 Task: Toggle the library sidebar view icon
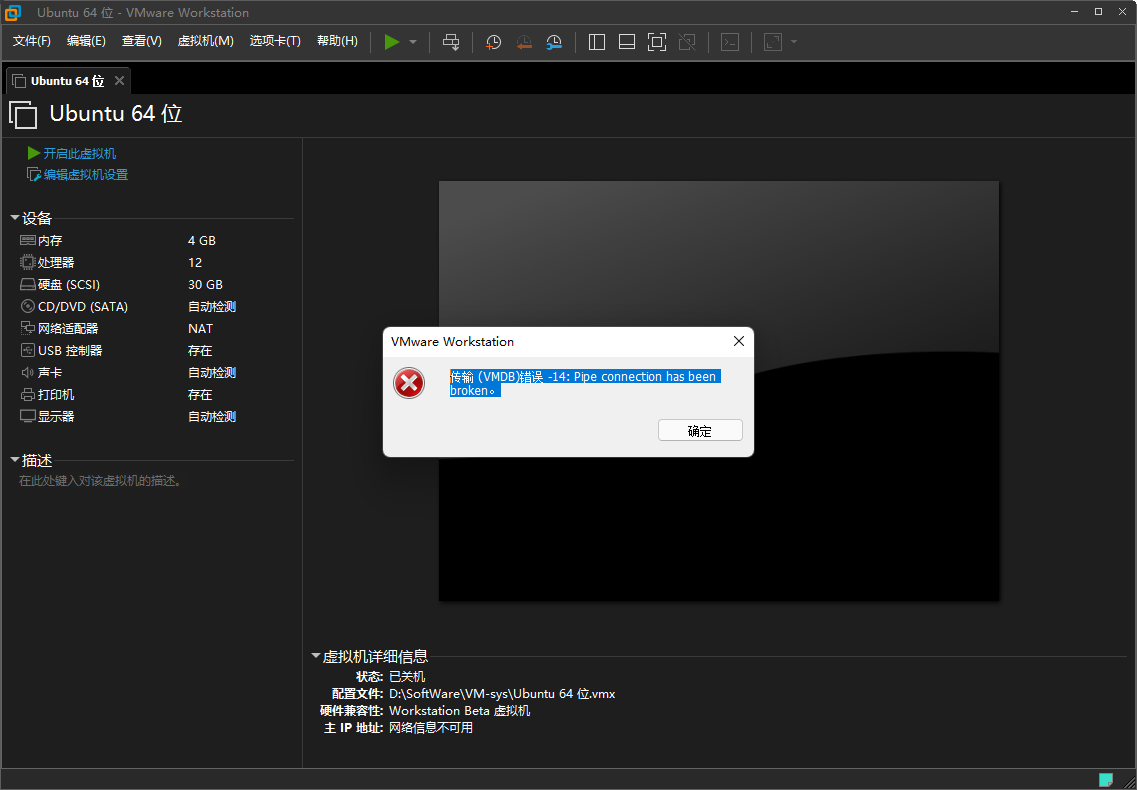(597, 42)
